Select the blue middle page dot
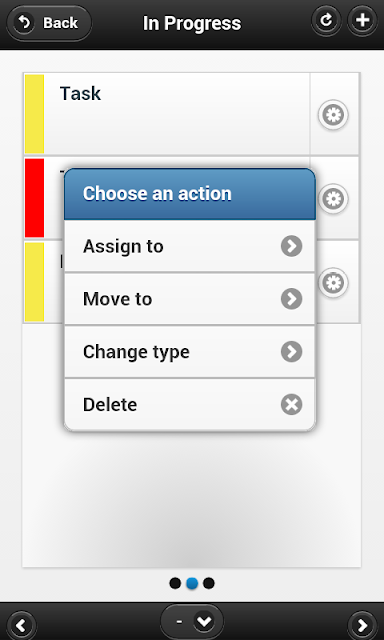Viewport: 384px width, 640px height. click(192, 583)
